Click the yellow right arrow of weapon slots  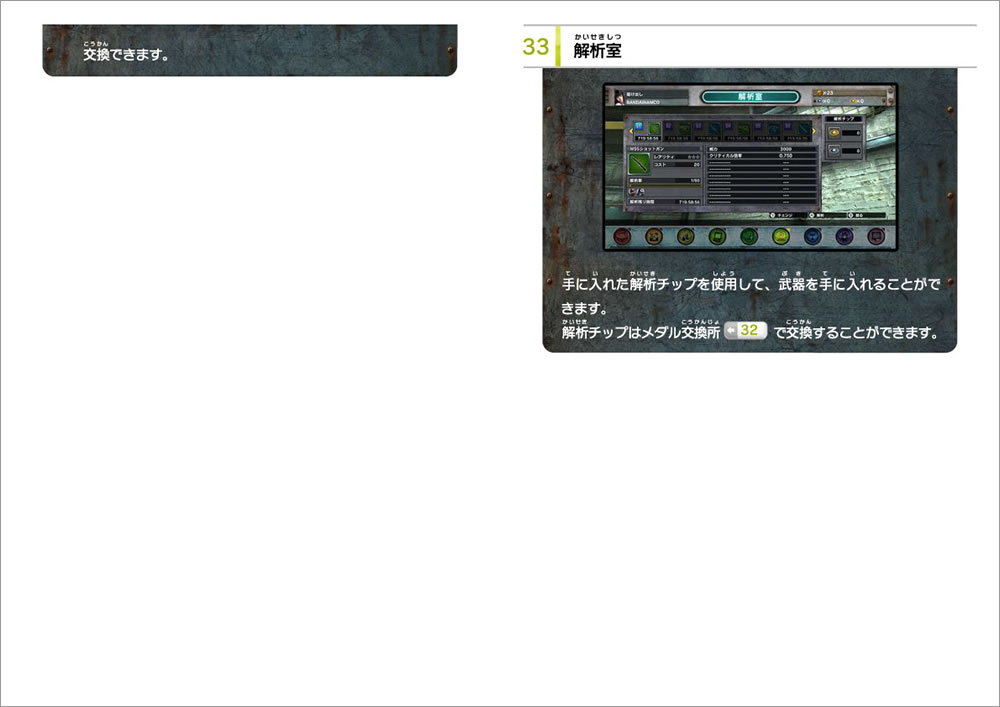pyautogui.click(x=814, y=131)
